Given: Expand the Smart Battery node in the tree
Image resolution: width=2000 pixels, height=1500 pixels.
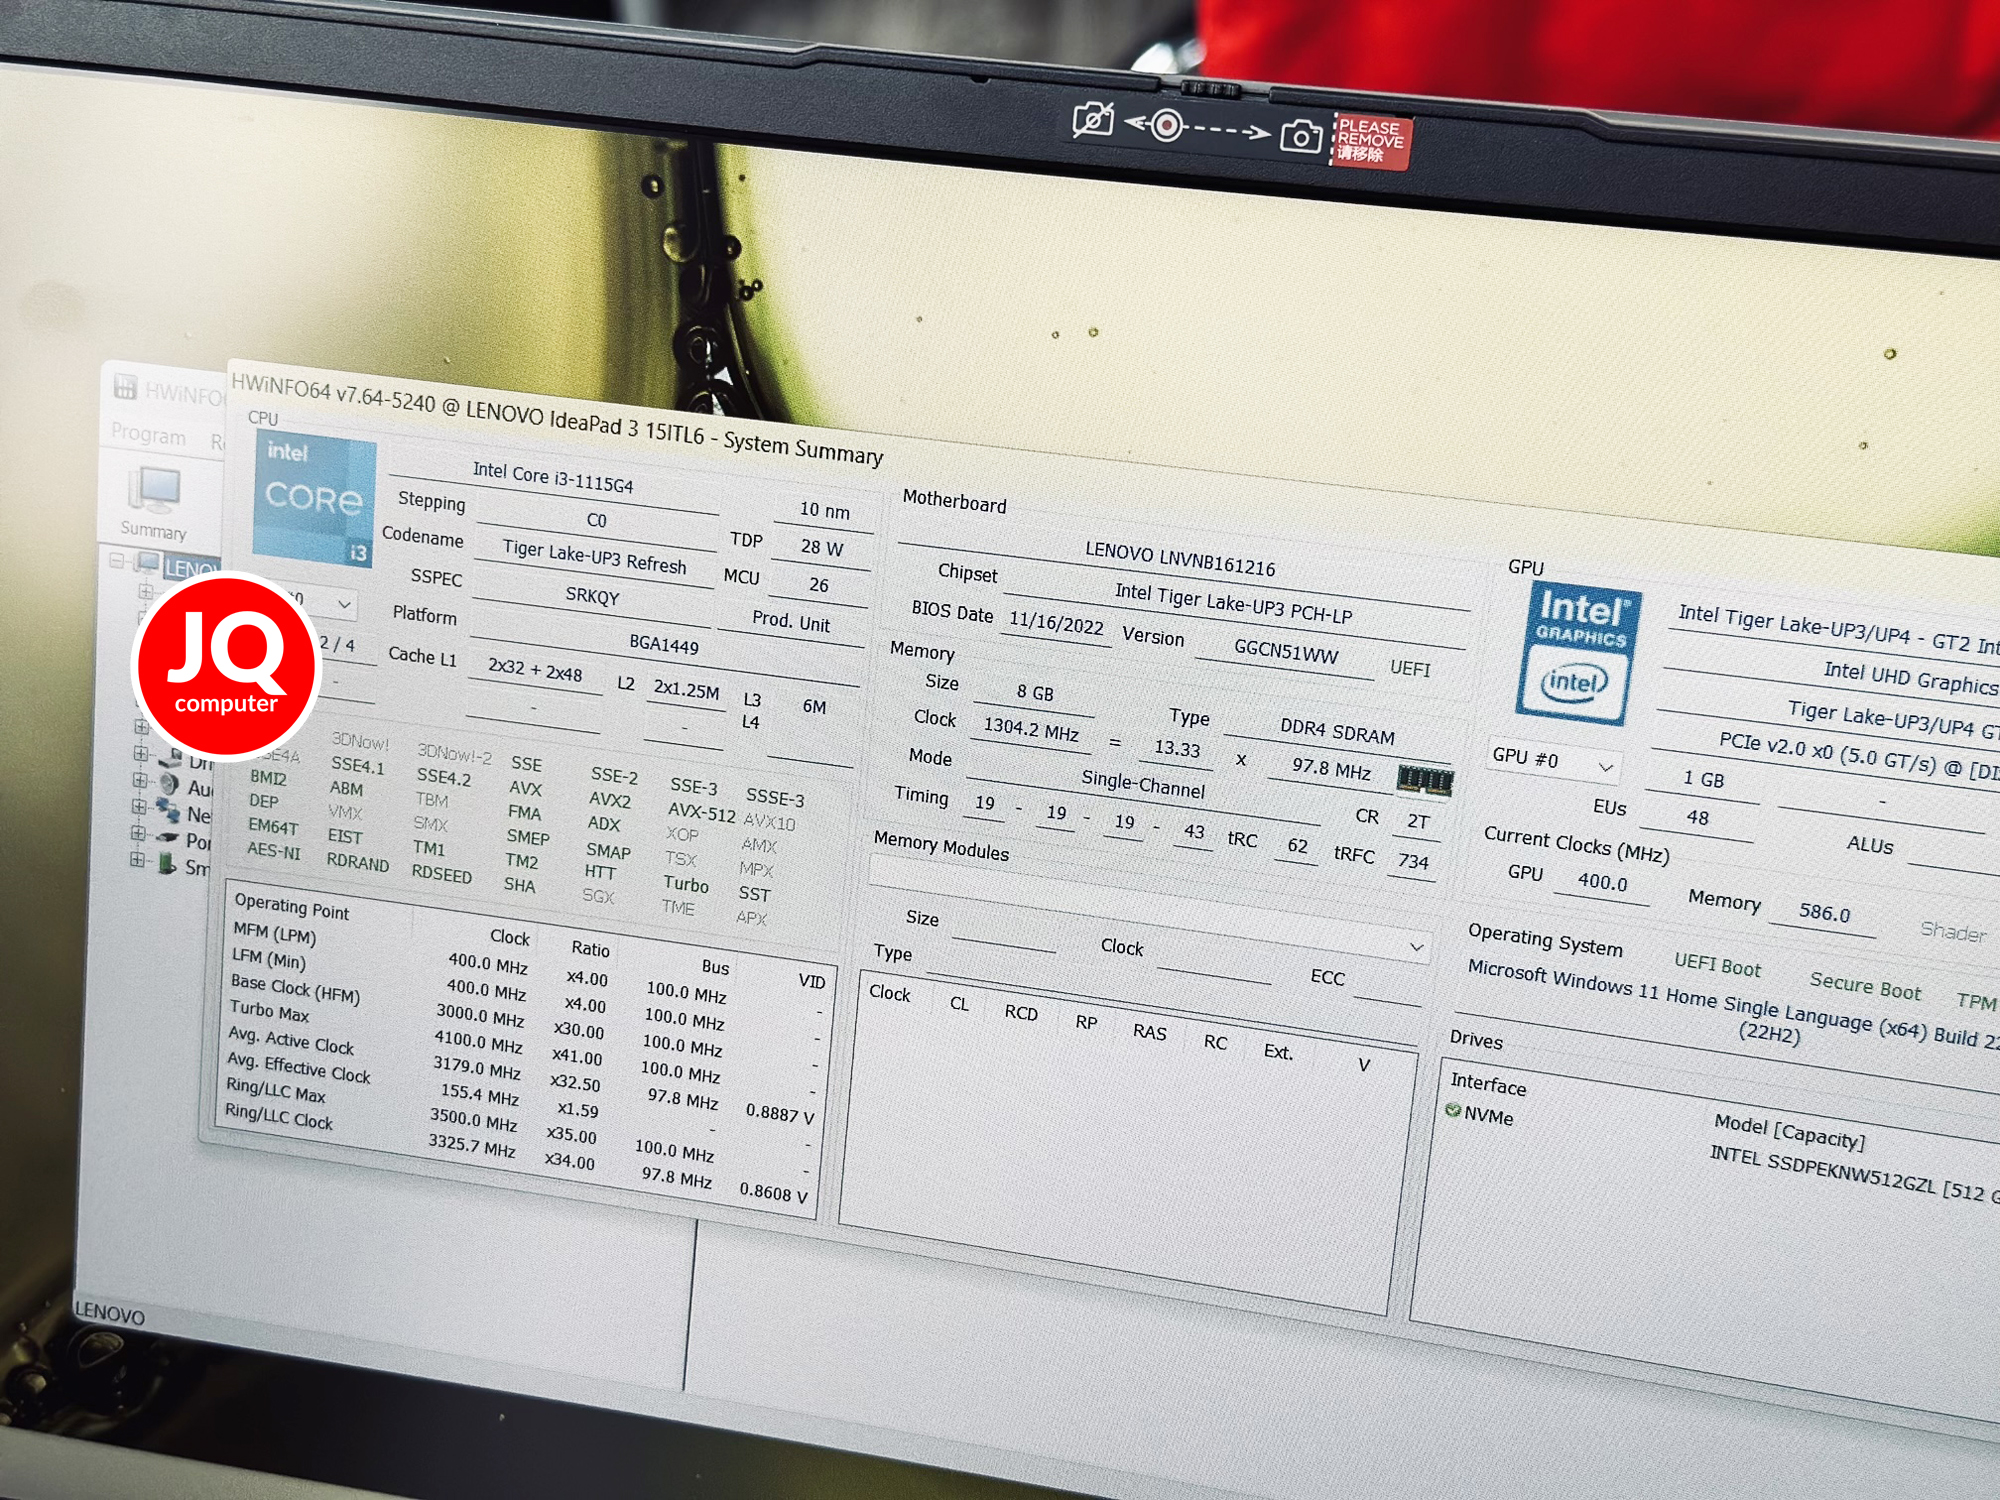Looking at the screenshot, I should click(x=137, y=858).
